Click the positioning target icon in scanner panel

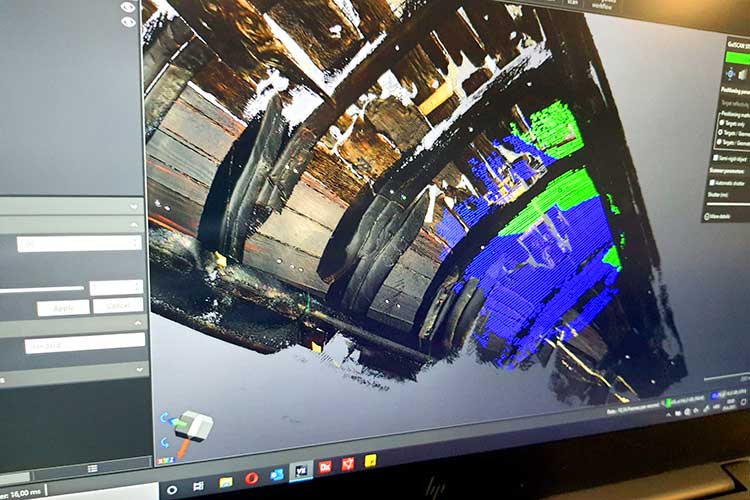tap(730, 73)
